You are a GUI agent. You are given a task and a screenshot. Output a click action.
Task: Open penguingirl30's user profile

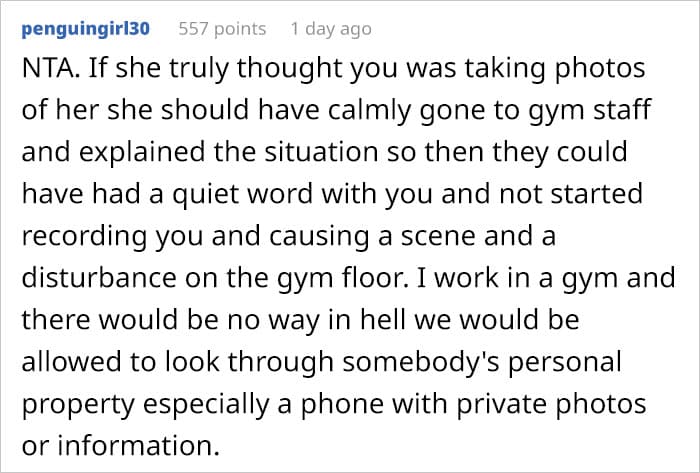(86, 29)
